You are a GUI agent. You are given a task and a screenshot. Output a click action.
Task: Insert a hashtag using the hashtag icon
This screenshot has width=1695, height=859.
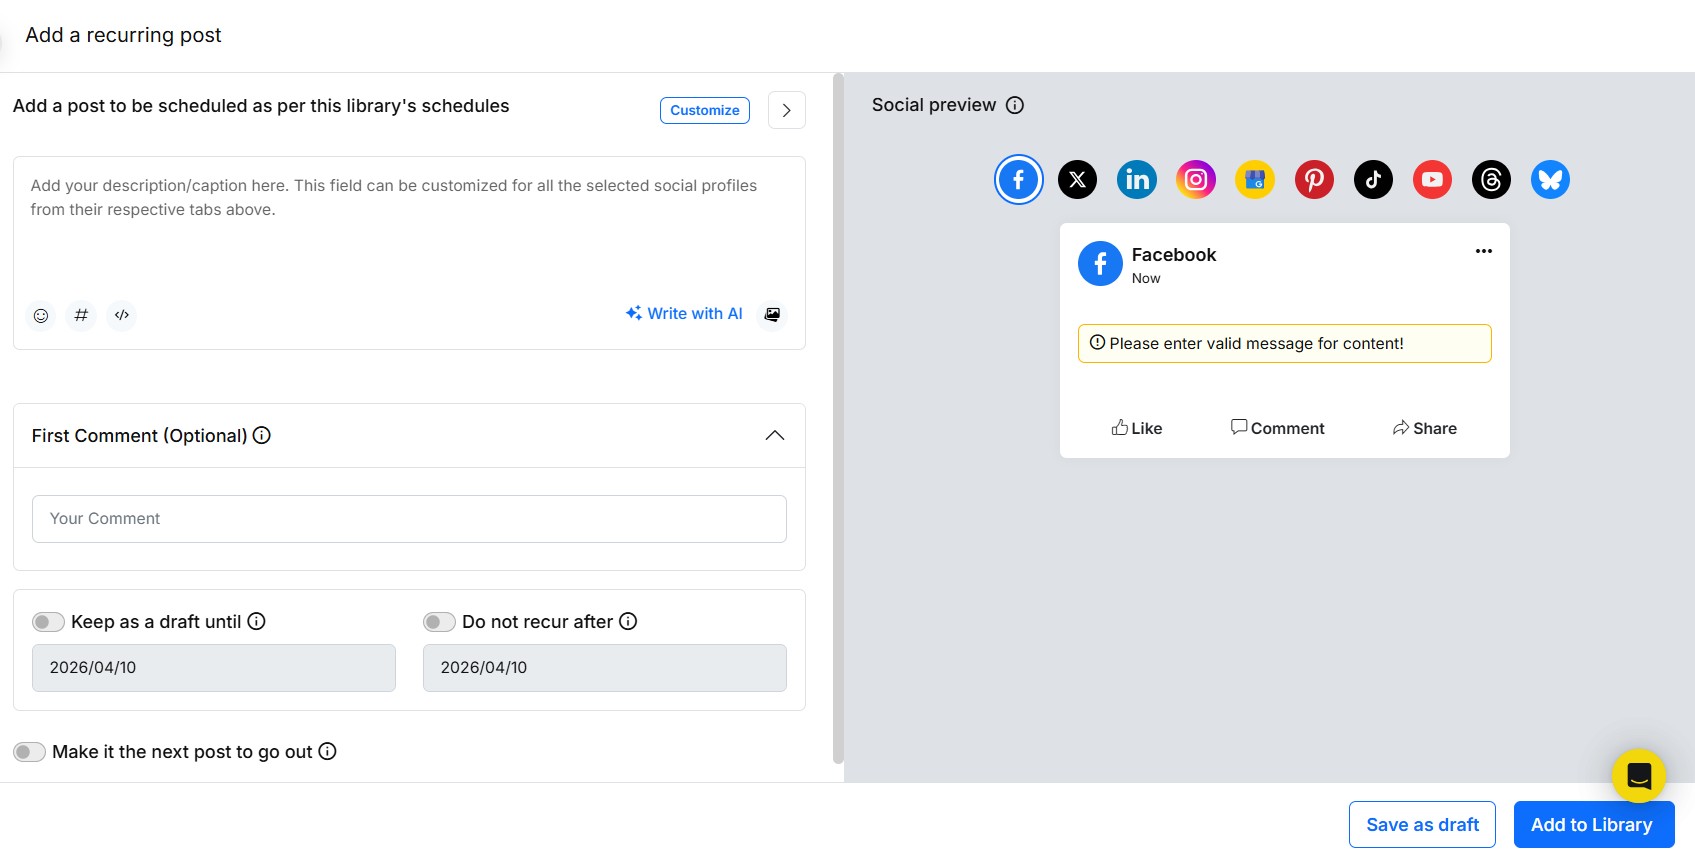click(81, 315)
